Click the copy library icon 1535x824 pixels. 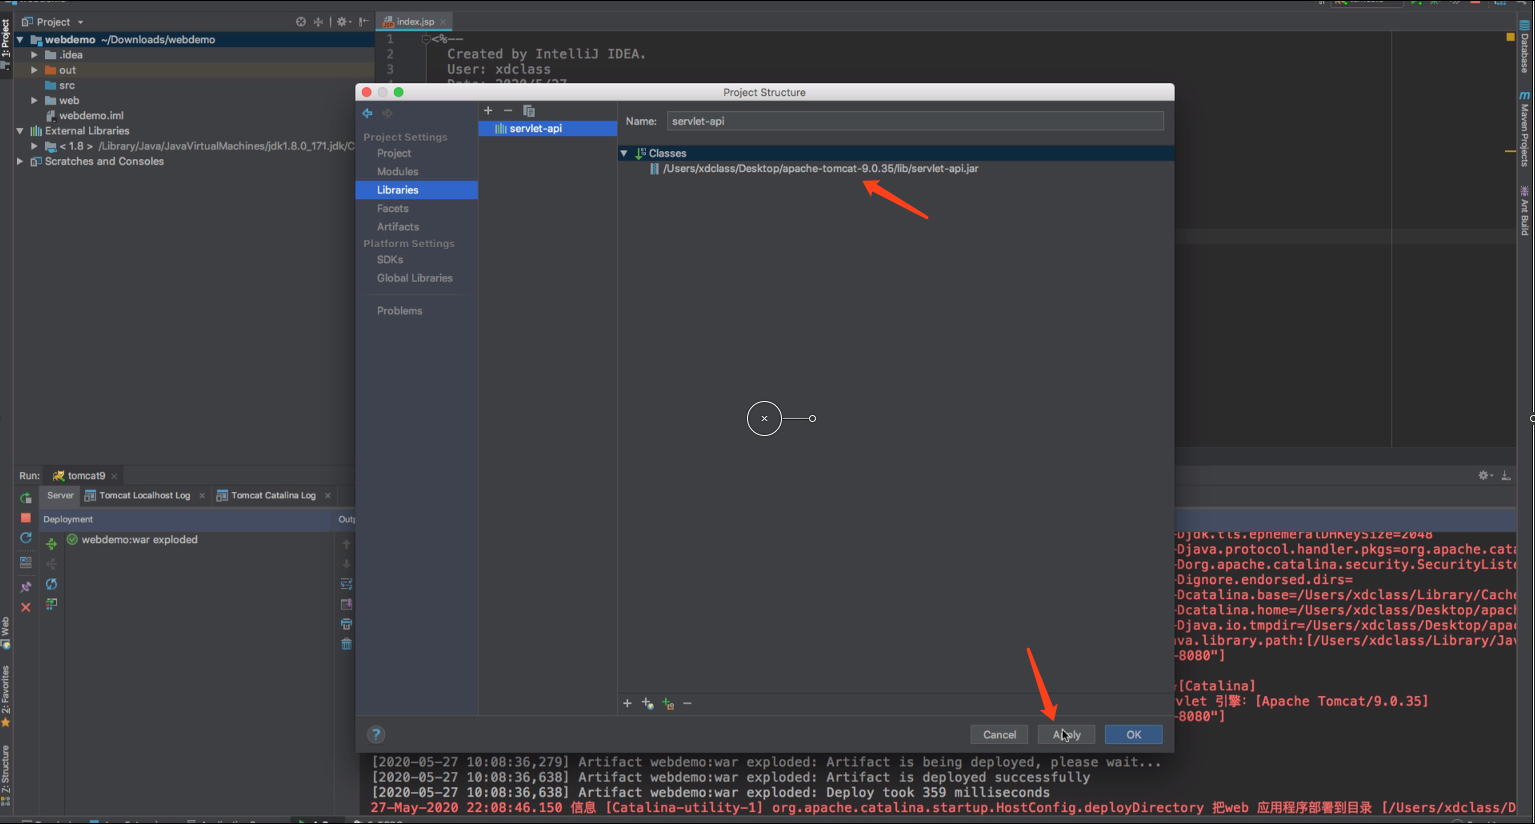tap(529, 111)
